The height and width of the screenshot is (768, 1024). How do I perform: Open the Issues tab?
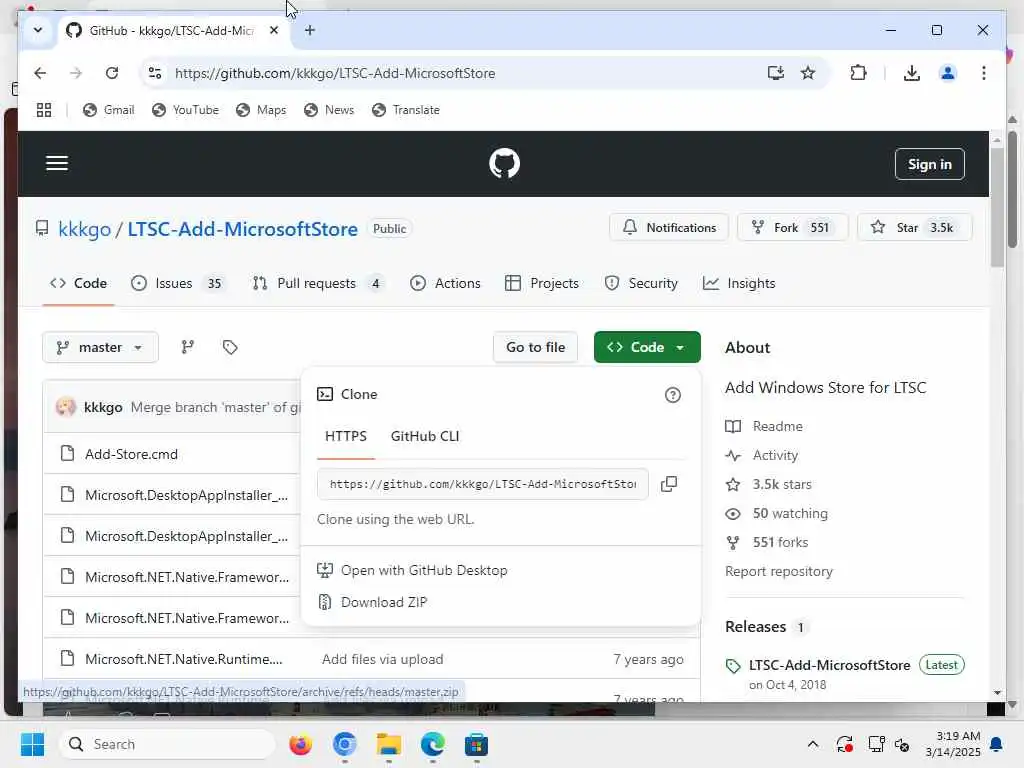pyautogui.click(x=178, y=283)
